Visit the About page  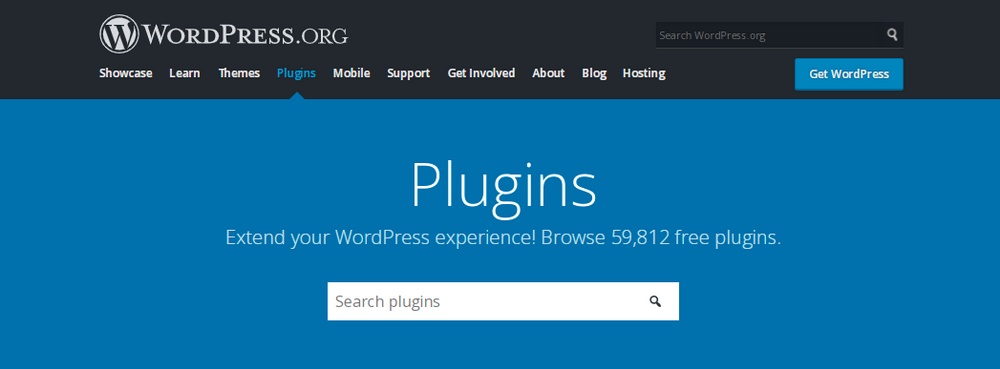pos(548,73)
